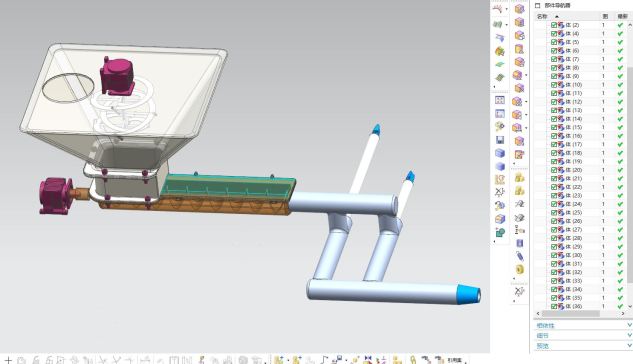This screenshot has height=364, width=633.
Task: Click the green checkered surface icon
Action: click(x=500, y=77)
